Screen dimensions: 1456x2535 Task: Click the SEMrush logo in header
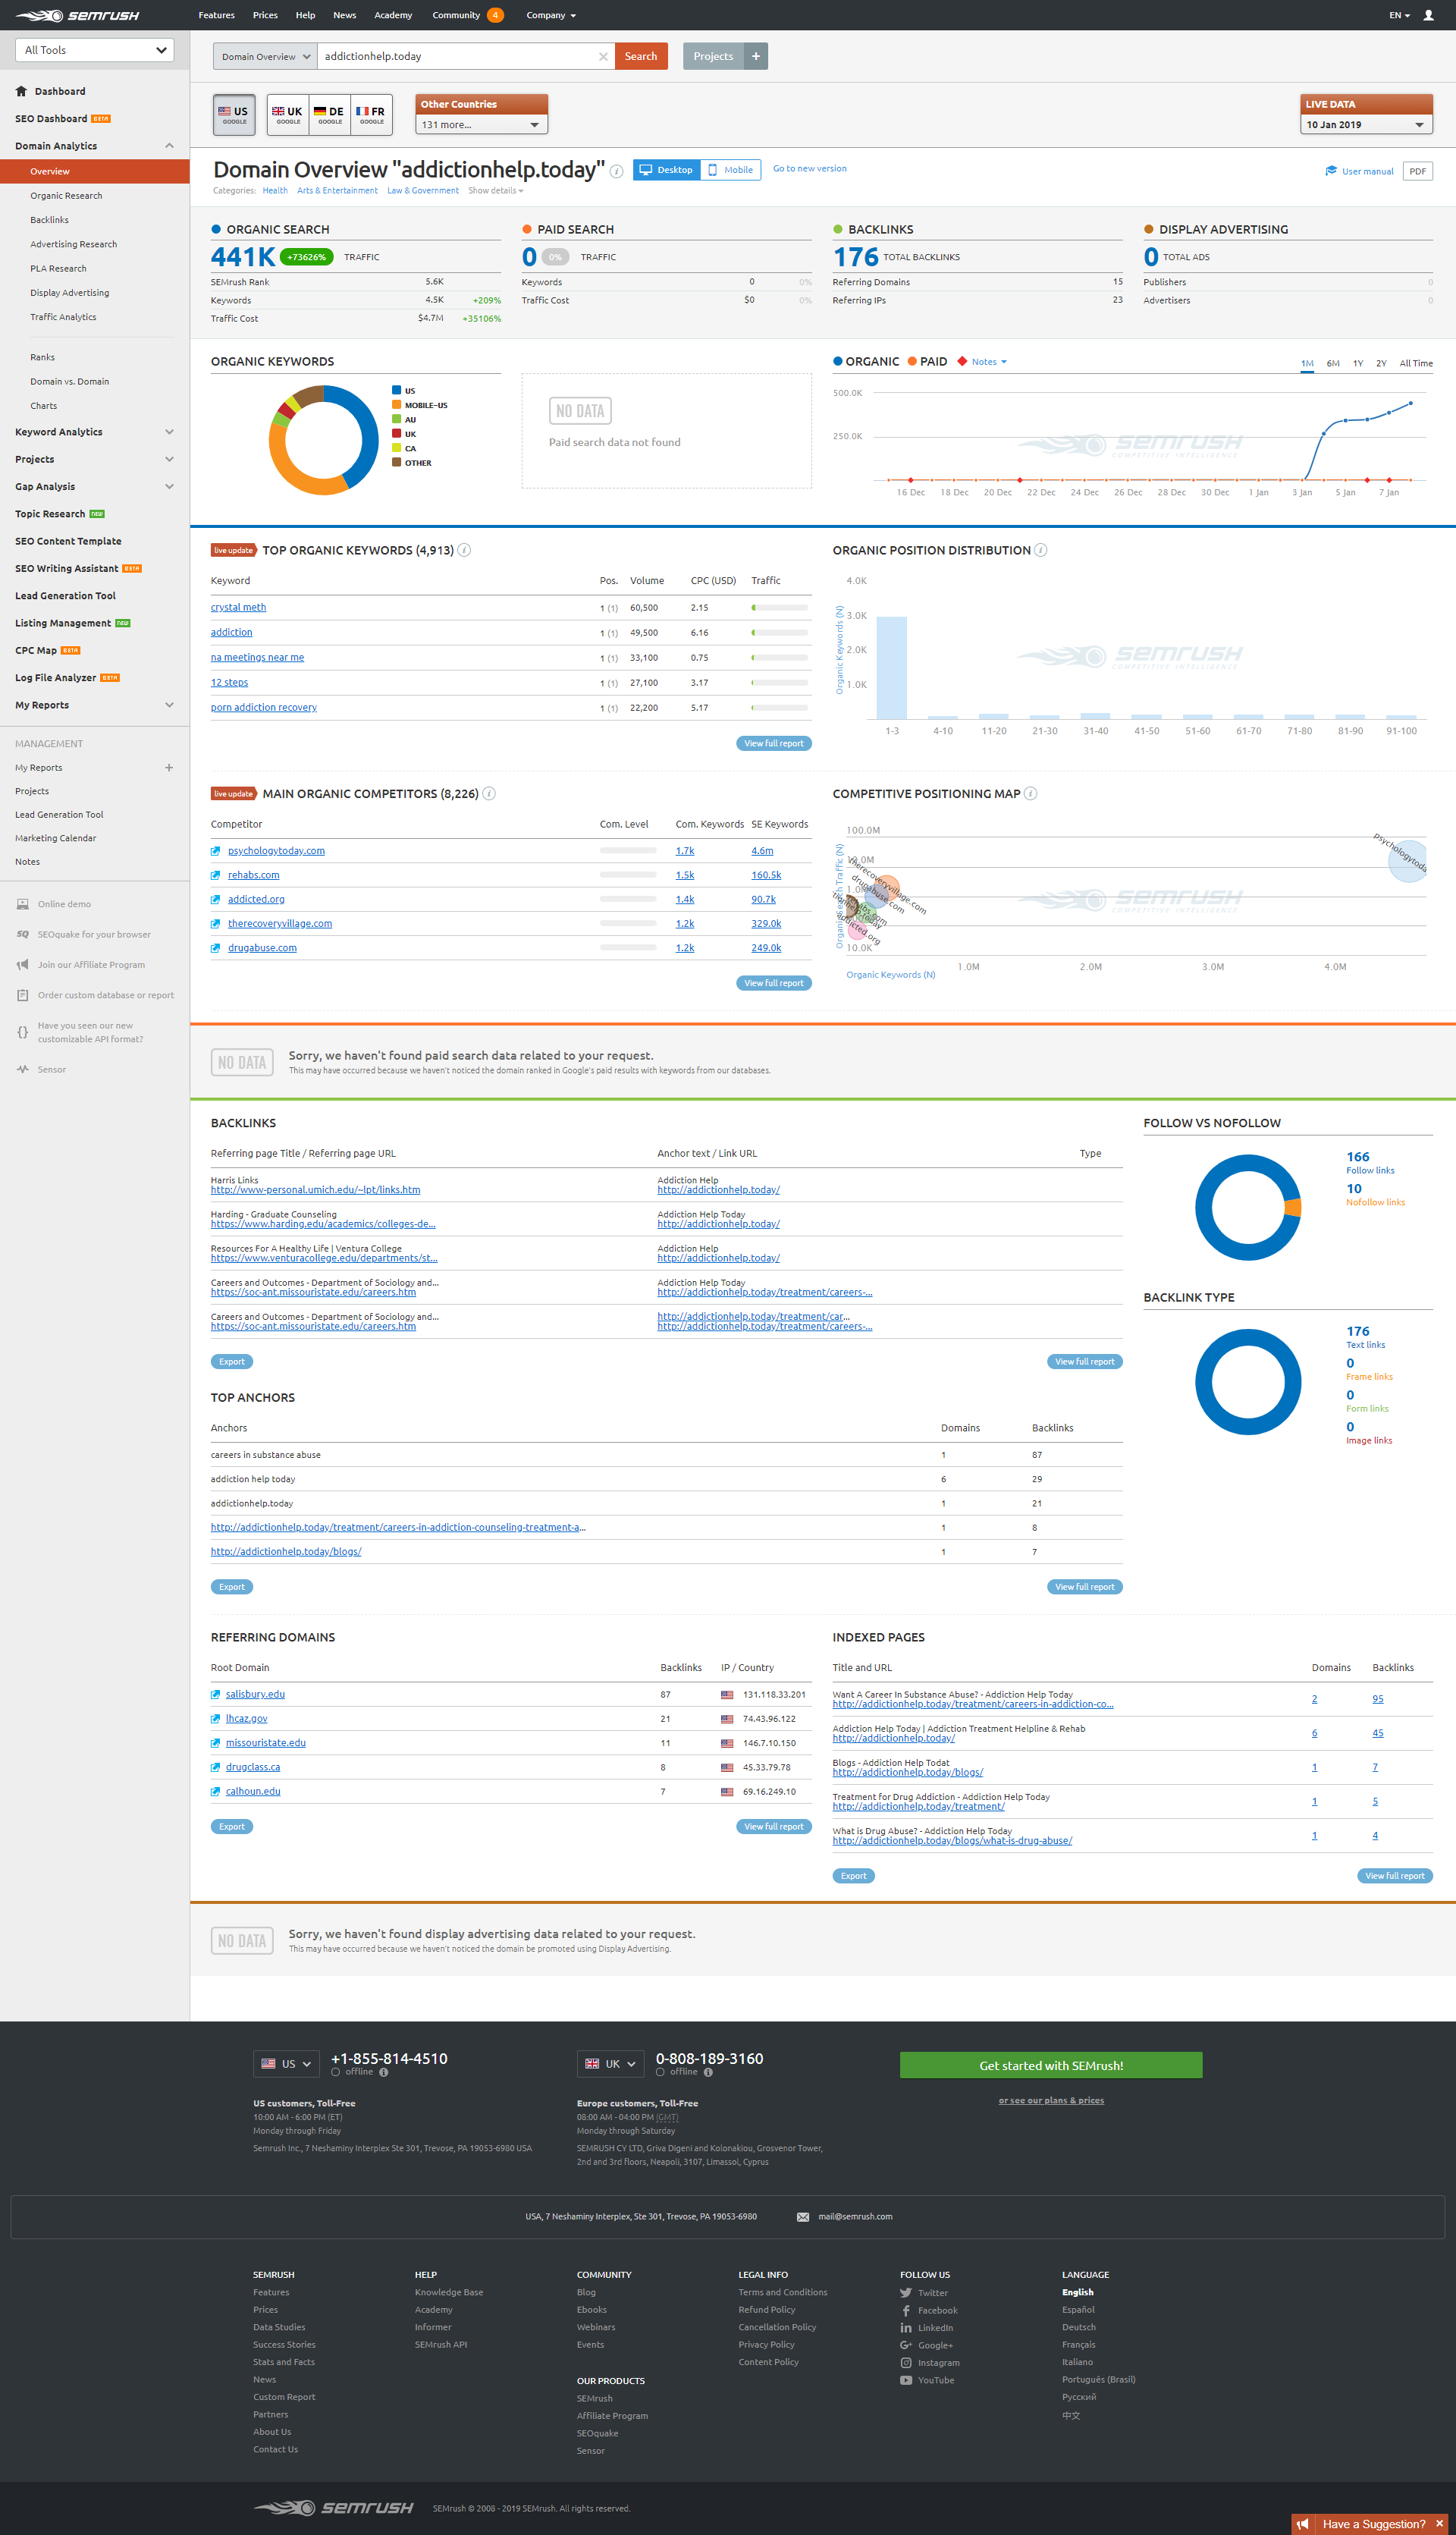(x=78, y=15)
